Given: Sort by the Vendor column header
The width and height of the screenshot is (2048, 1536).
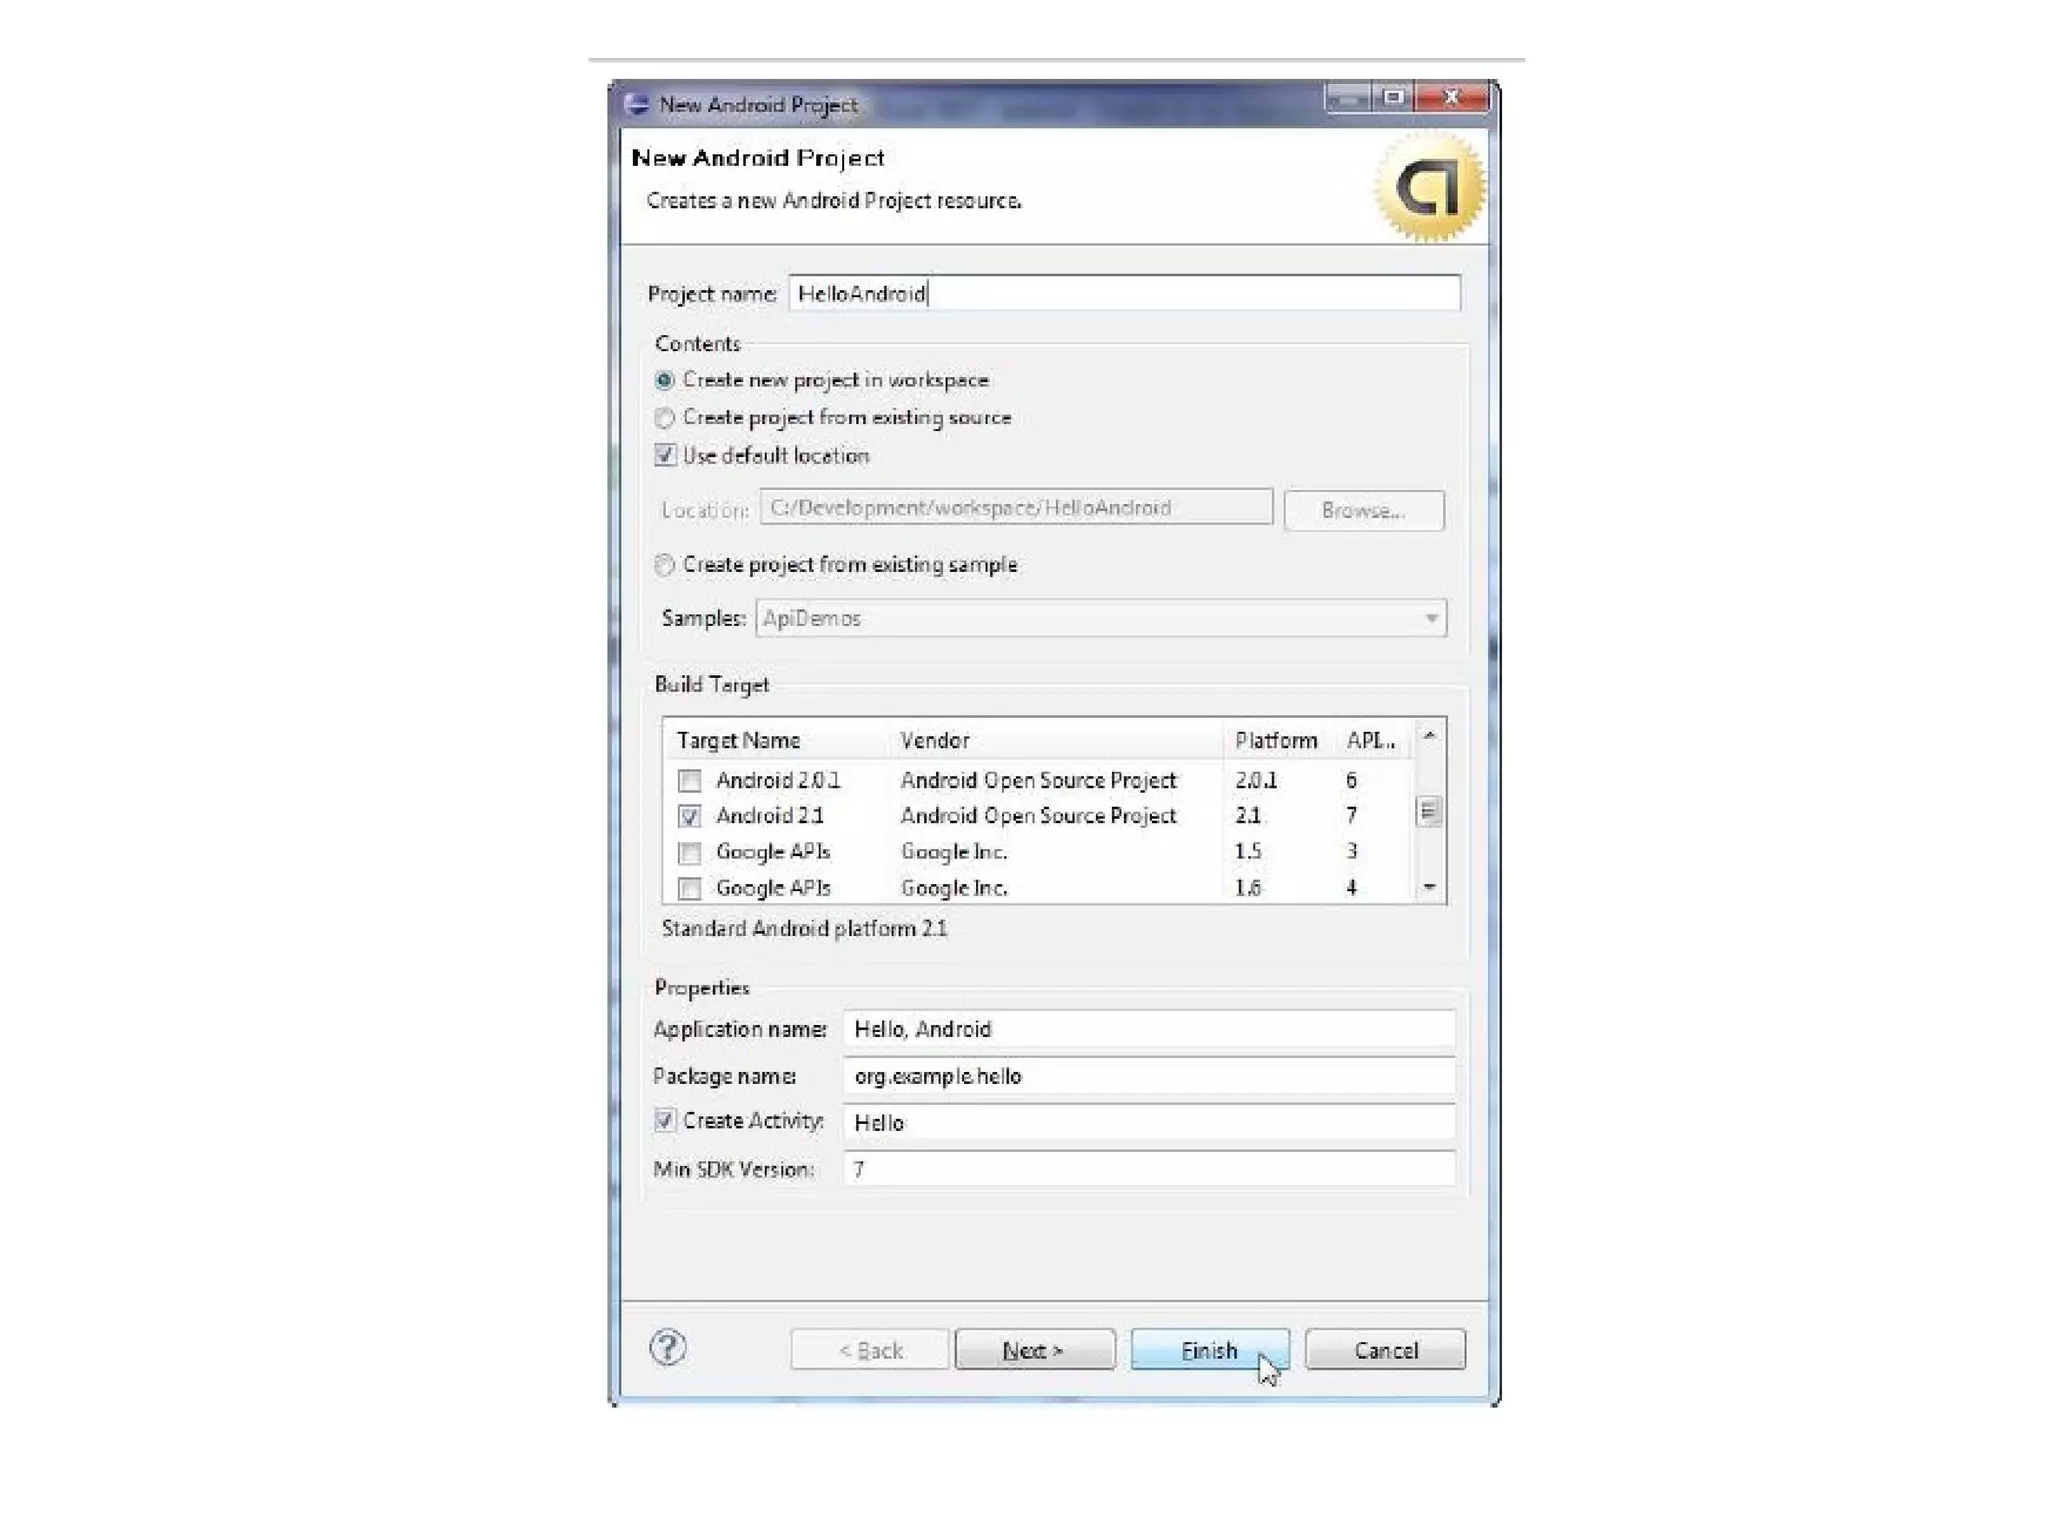Looking at the screenshot, I should pos(934,740).
